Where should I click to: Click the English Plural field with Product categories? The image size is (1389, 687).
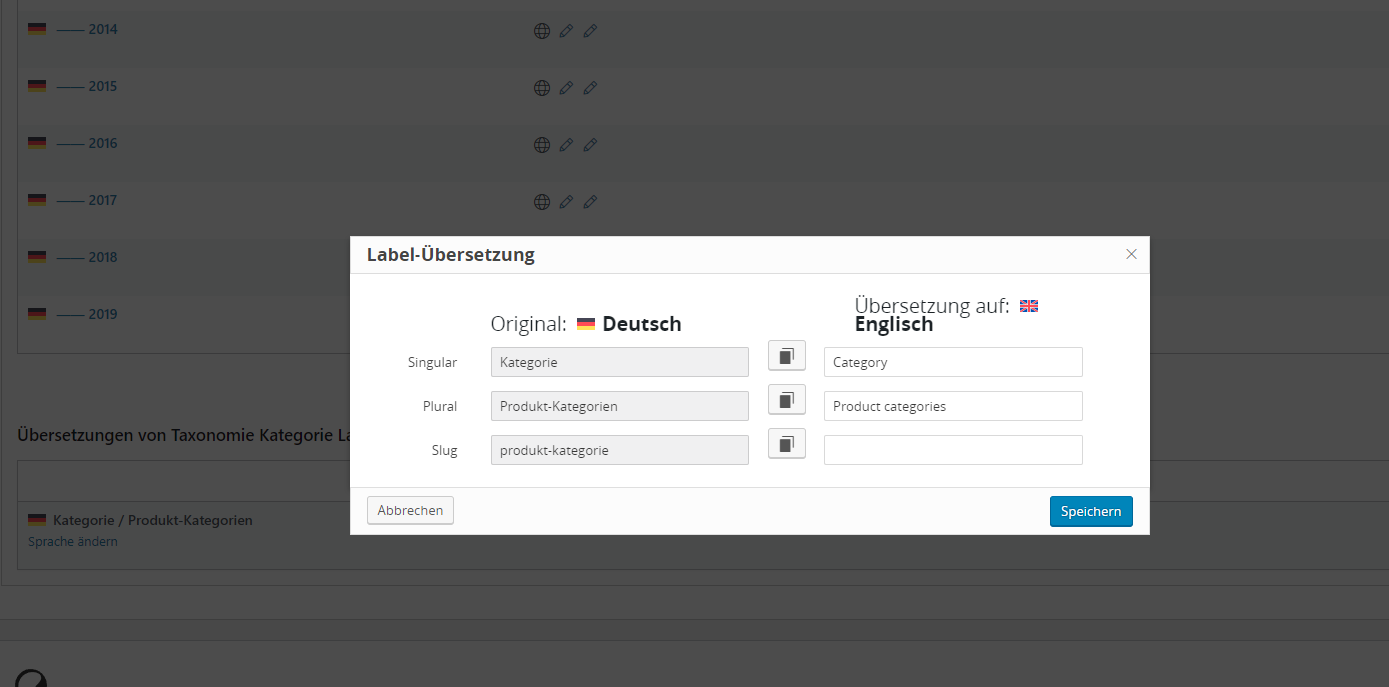tap(953, 406)
